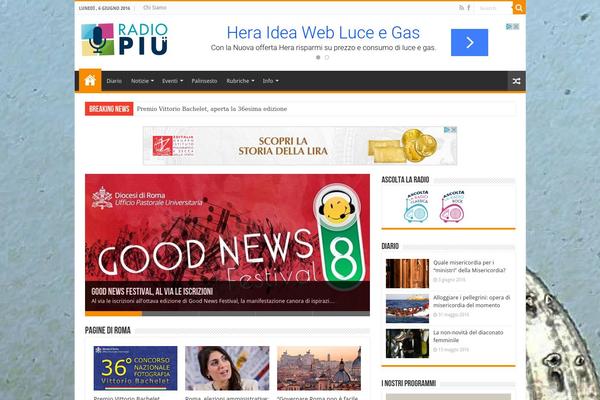
Task: Listen to La Radio Classica icon
Action: [416, 206]
